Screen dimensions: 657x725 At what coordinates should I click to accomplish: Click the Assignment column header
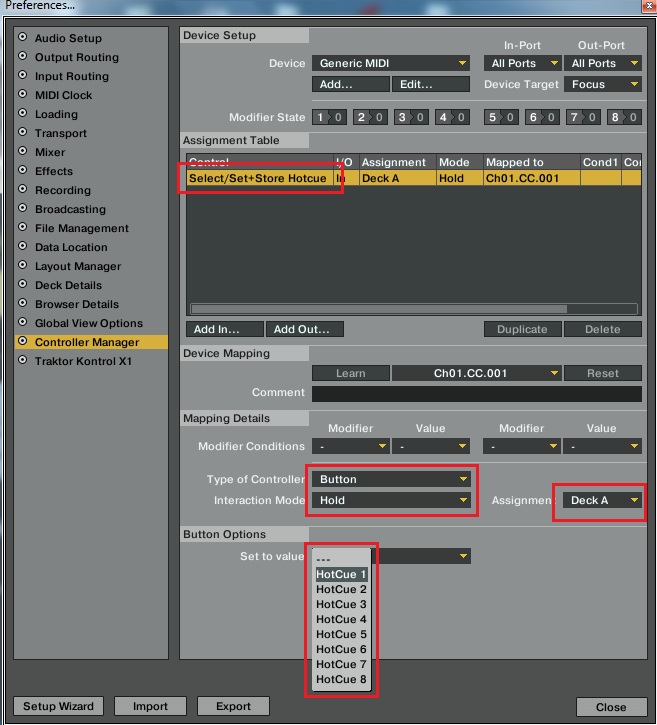click(397, 162)
